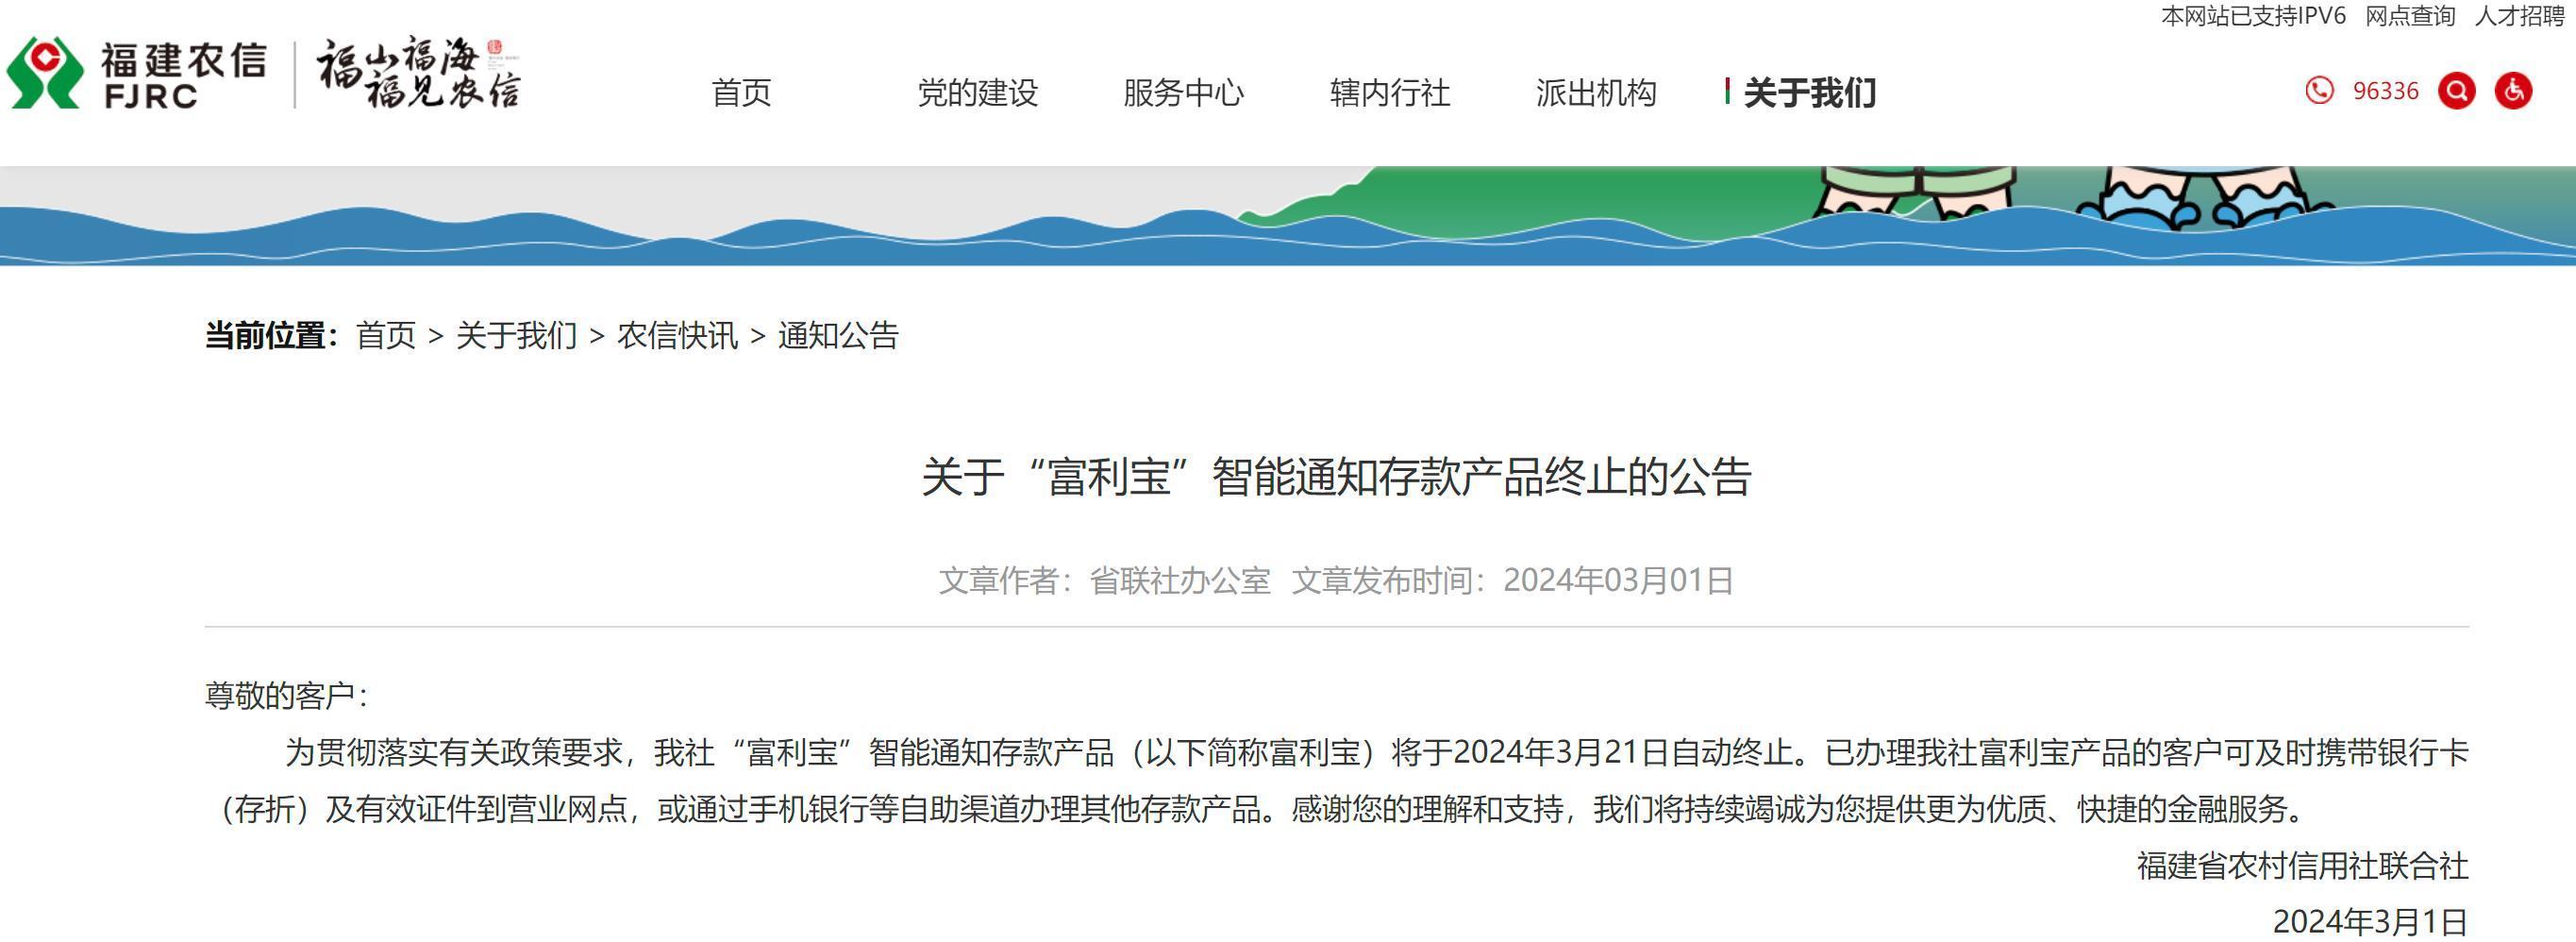2576x942 pixels.
Task: Click the 当前位置 breadcrumb label
Action: [272, 335]
